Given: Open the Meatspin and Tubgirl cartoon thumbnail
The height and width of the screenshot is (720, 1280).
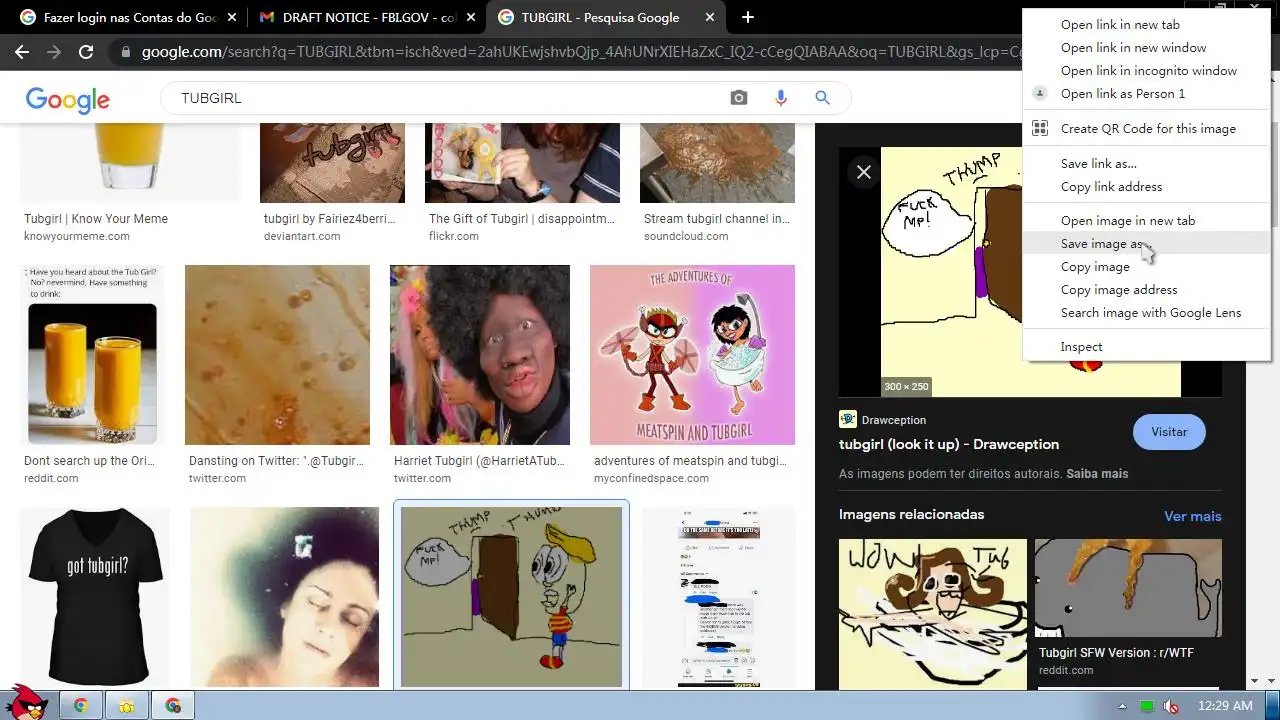Looking at the screenshot, I should [x=692, y=355].
